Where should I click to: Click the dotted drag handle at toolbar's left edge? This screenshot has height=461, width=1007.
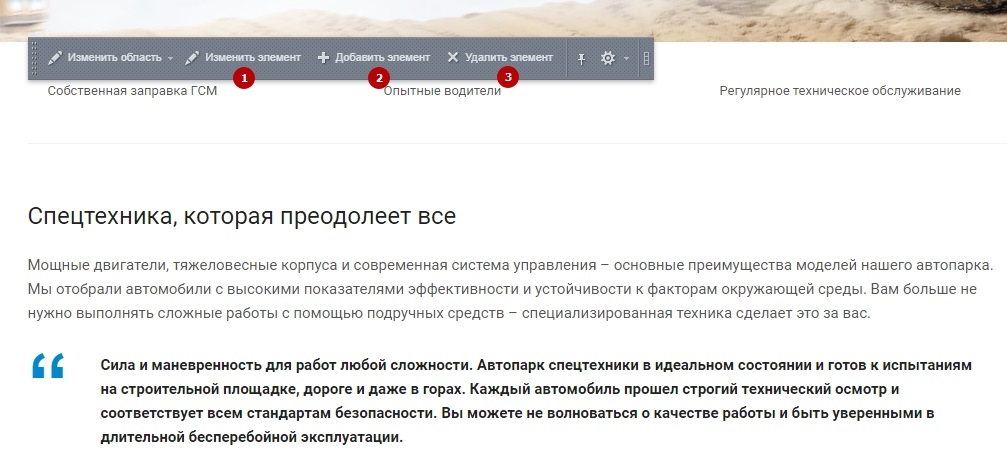34,58
